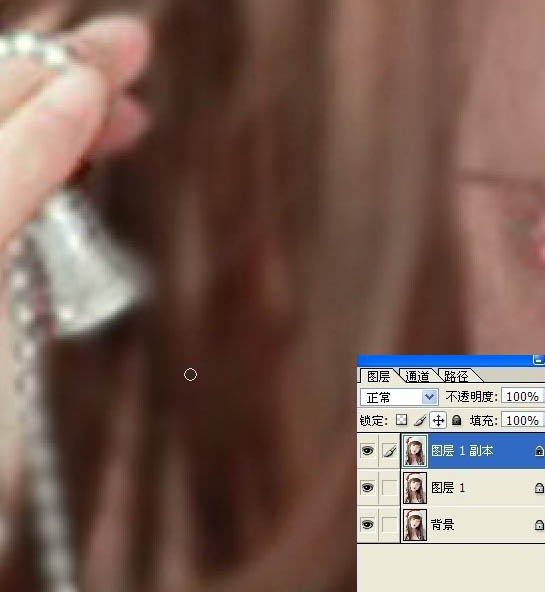Click the padlock icon on 图层 1 副本 row

[x=539, y=451]
